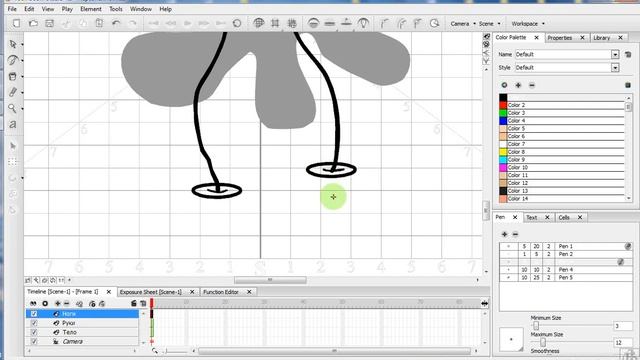Screen dimensions: 640x360
Task: Open the File menu
Action: (x=12, y=9)
